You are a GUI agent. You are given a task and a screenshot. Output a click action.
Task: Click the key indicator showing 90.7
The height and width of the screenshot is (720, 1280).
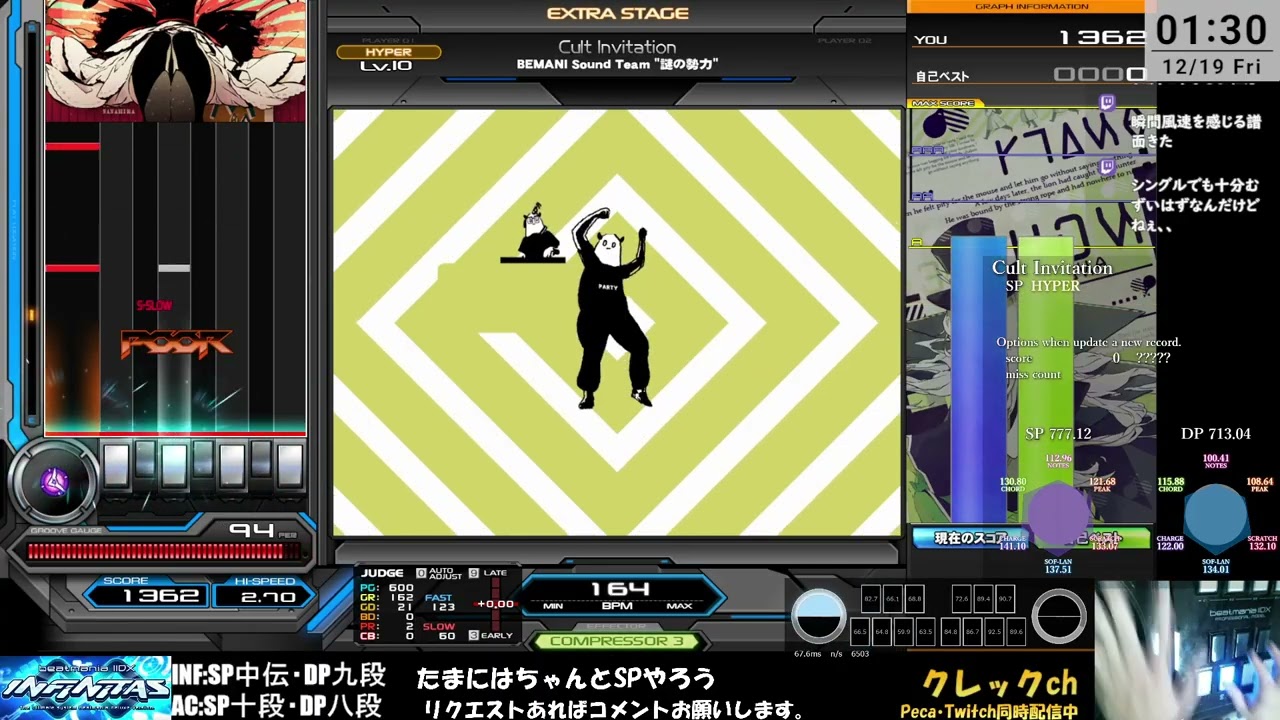1004,599
